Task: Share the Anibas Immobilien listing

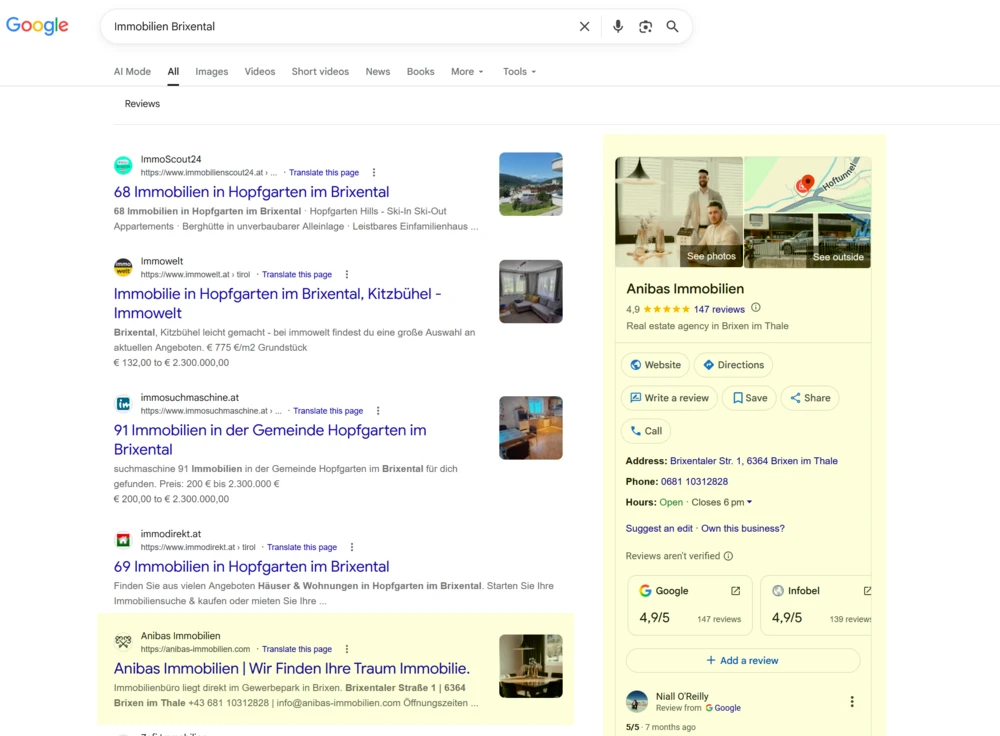Action: [810, 398]
